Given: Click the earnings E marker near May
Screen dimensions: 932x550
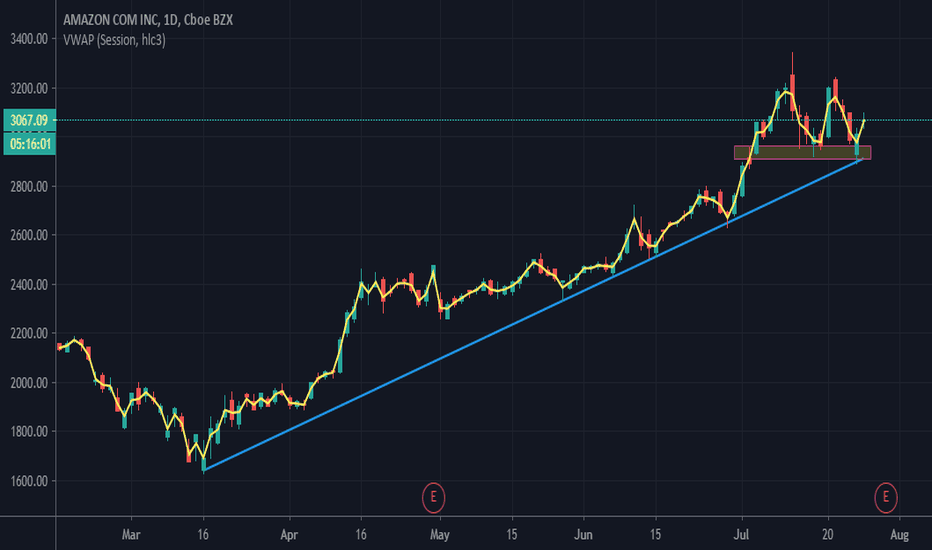Looking at the screenshot, I should 433,497.
